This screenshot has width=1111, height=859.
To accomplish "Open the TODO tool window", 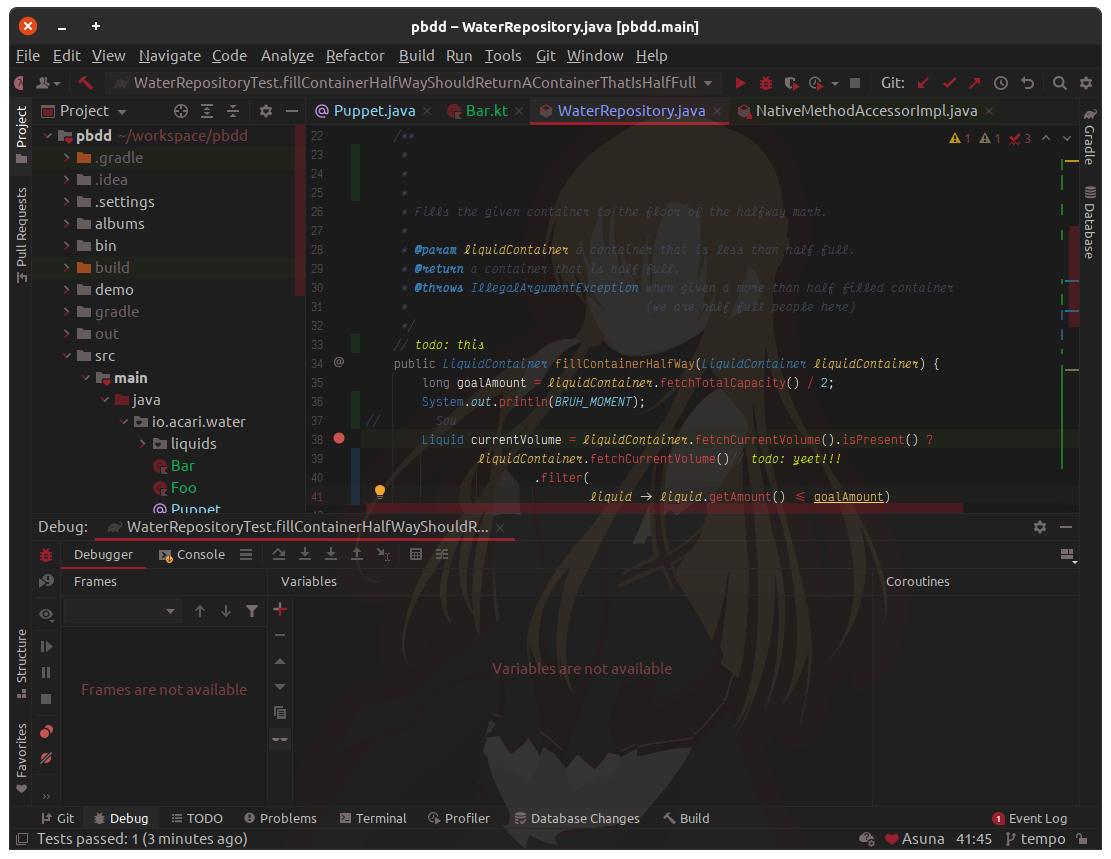I will (197, 819).
